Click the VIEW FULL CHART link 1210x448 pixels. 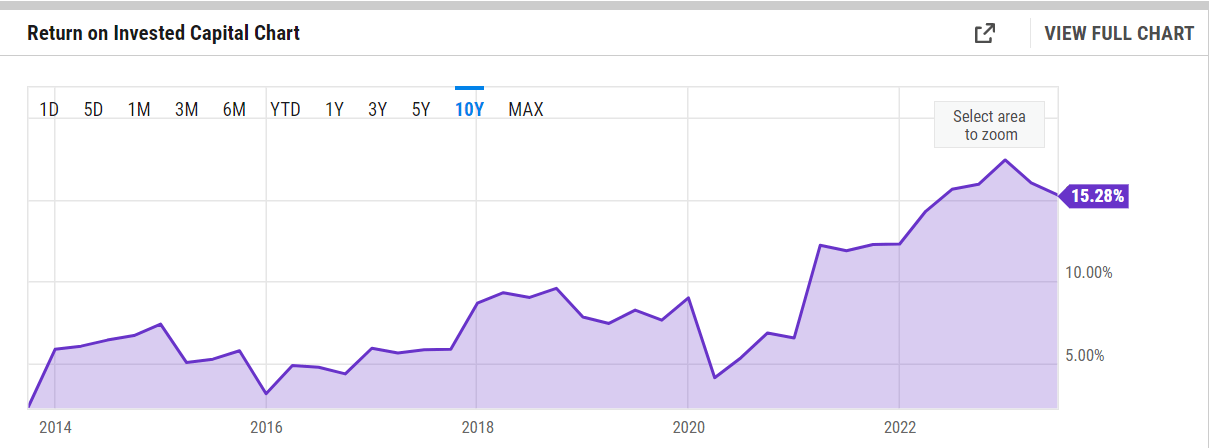coord(1119,33)
